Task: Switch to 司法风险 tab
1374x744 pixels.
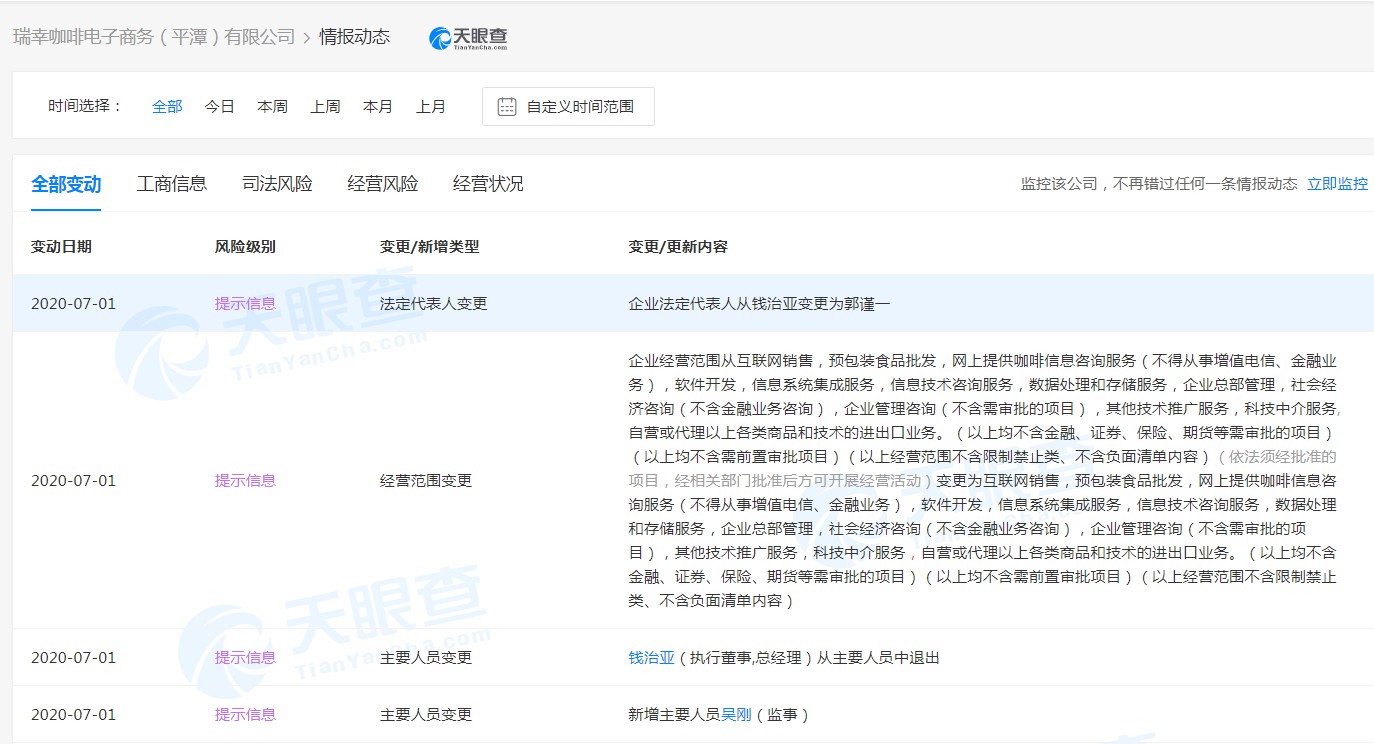Action: pos(277,184)
